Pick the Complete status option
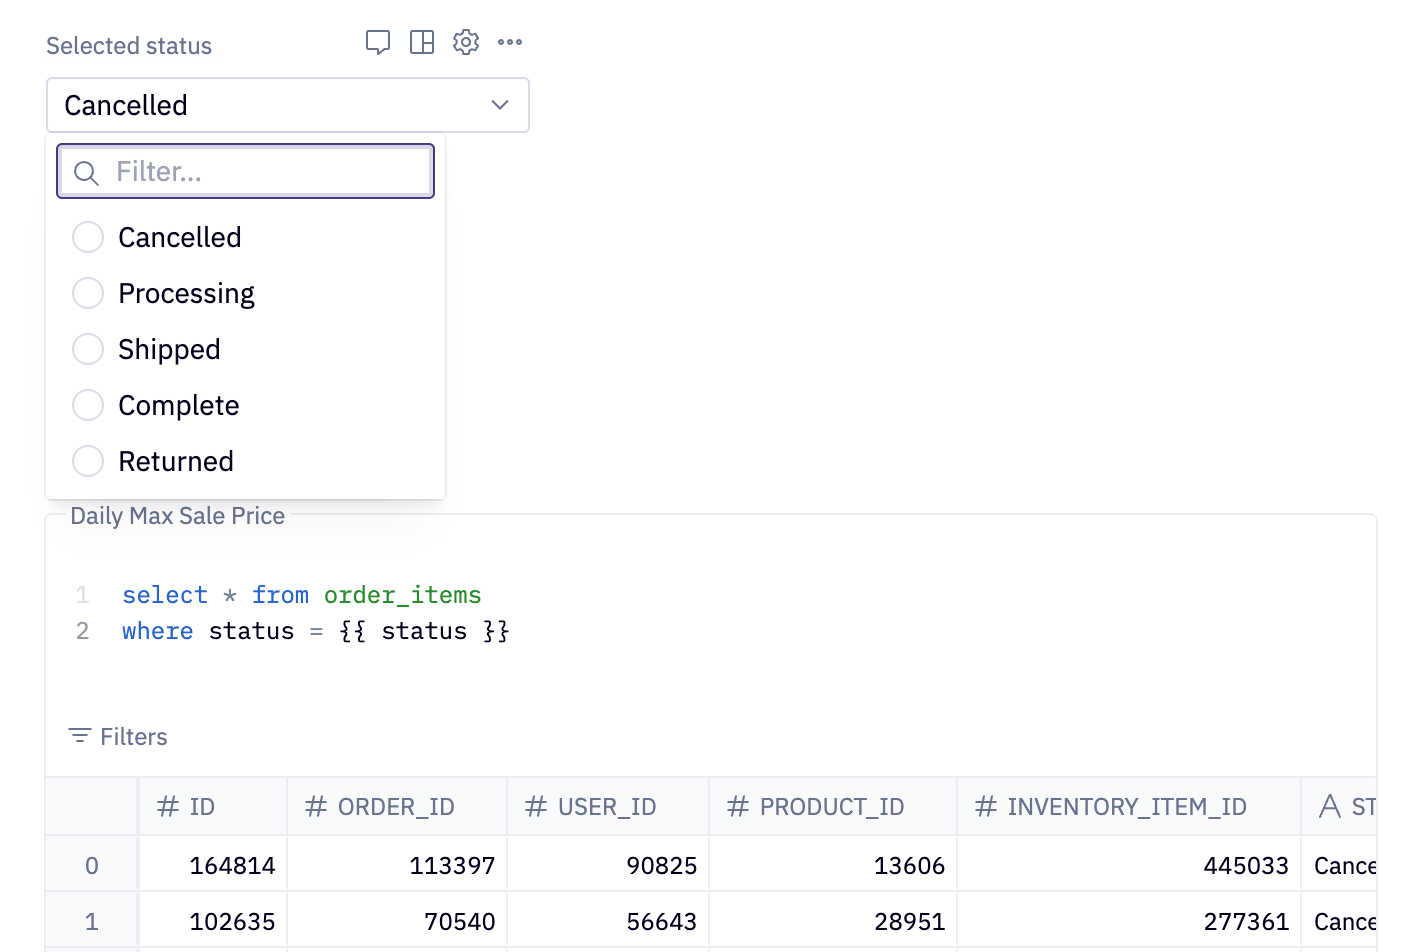The width and height of the screenshot is (1428, 952). 88,405
